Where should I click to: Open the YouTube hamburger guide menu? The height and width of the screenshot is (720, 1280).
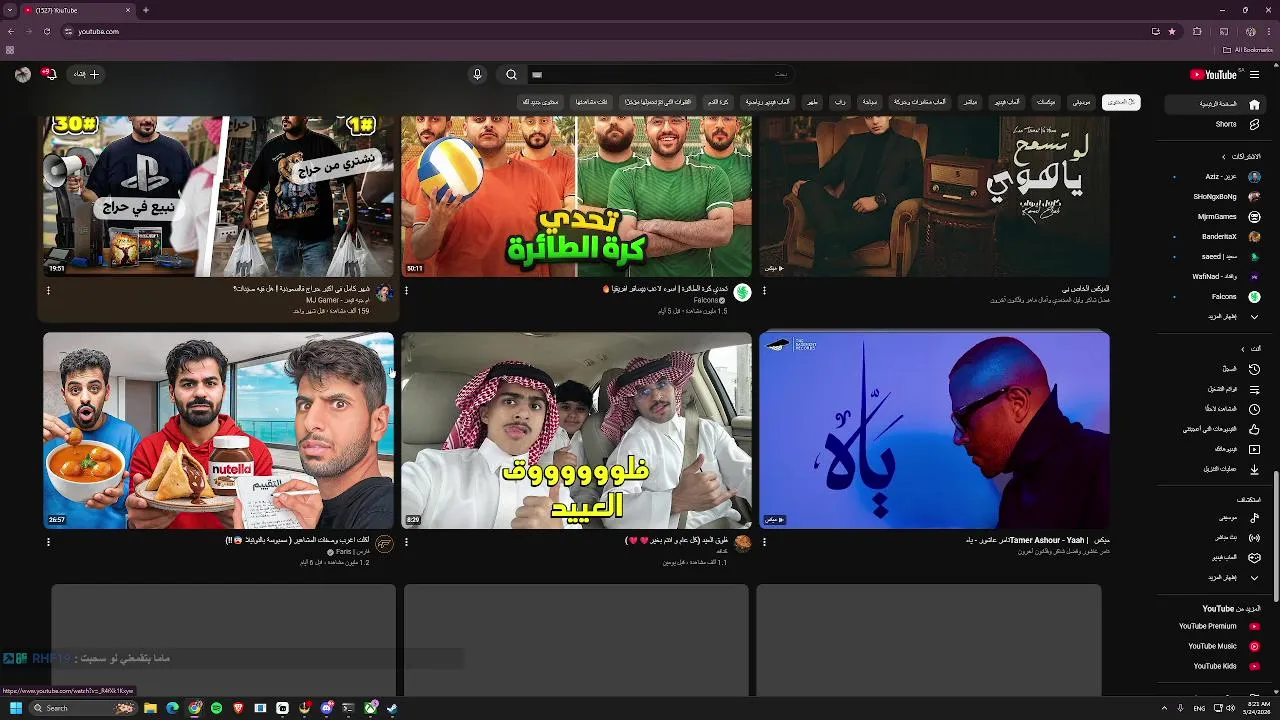(x=1254, y=74)
